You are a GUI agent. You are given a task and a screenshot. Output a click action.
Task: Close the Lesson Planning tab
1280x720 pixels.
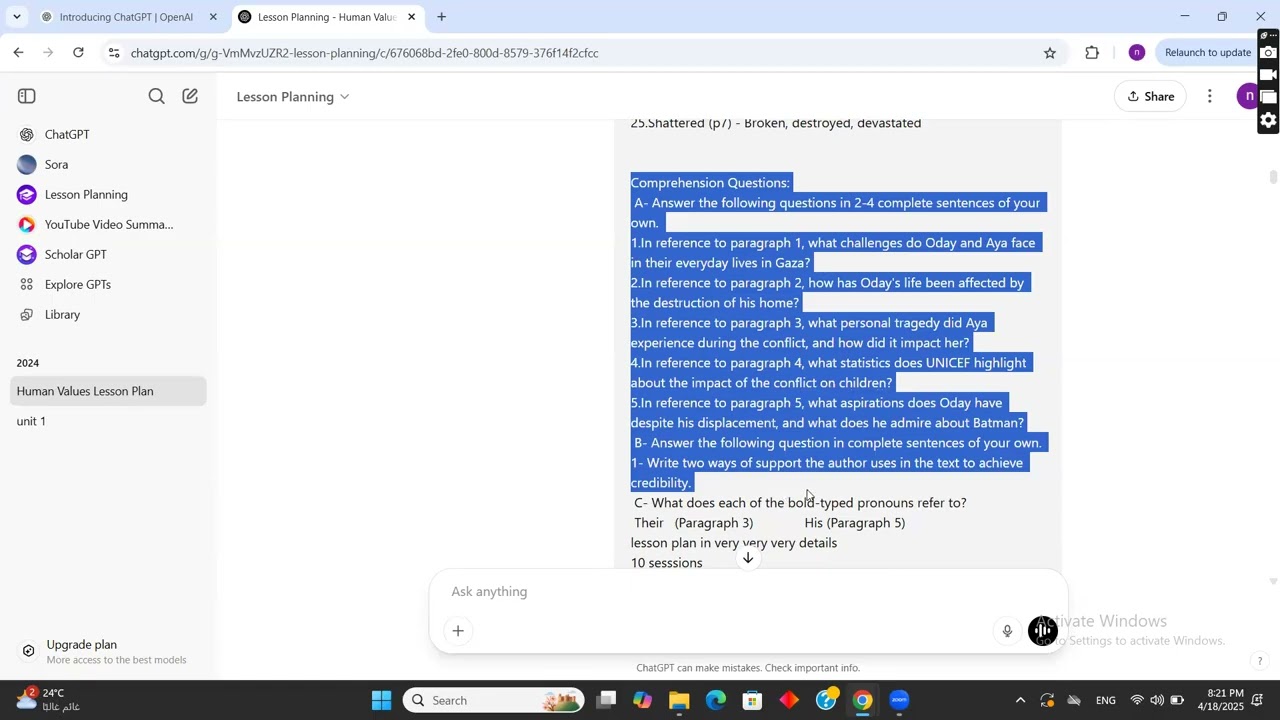tap(411, 17)
